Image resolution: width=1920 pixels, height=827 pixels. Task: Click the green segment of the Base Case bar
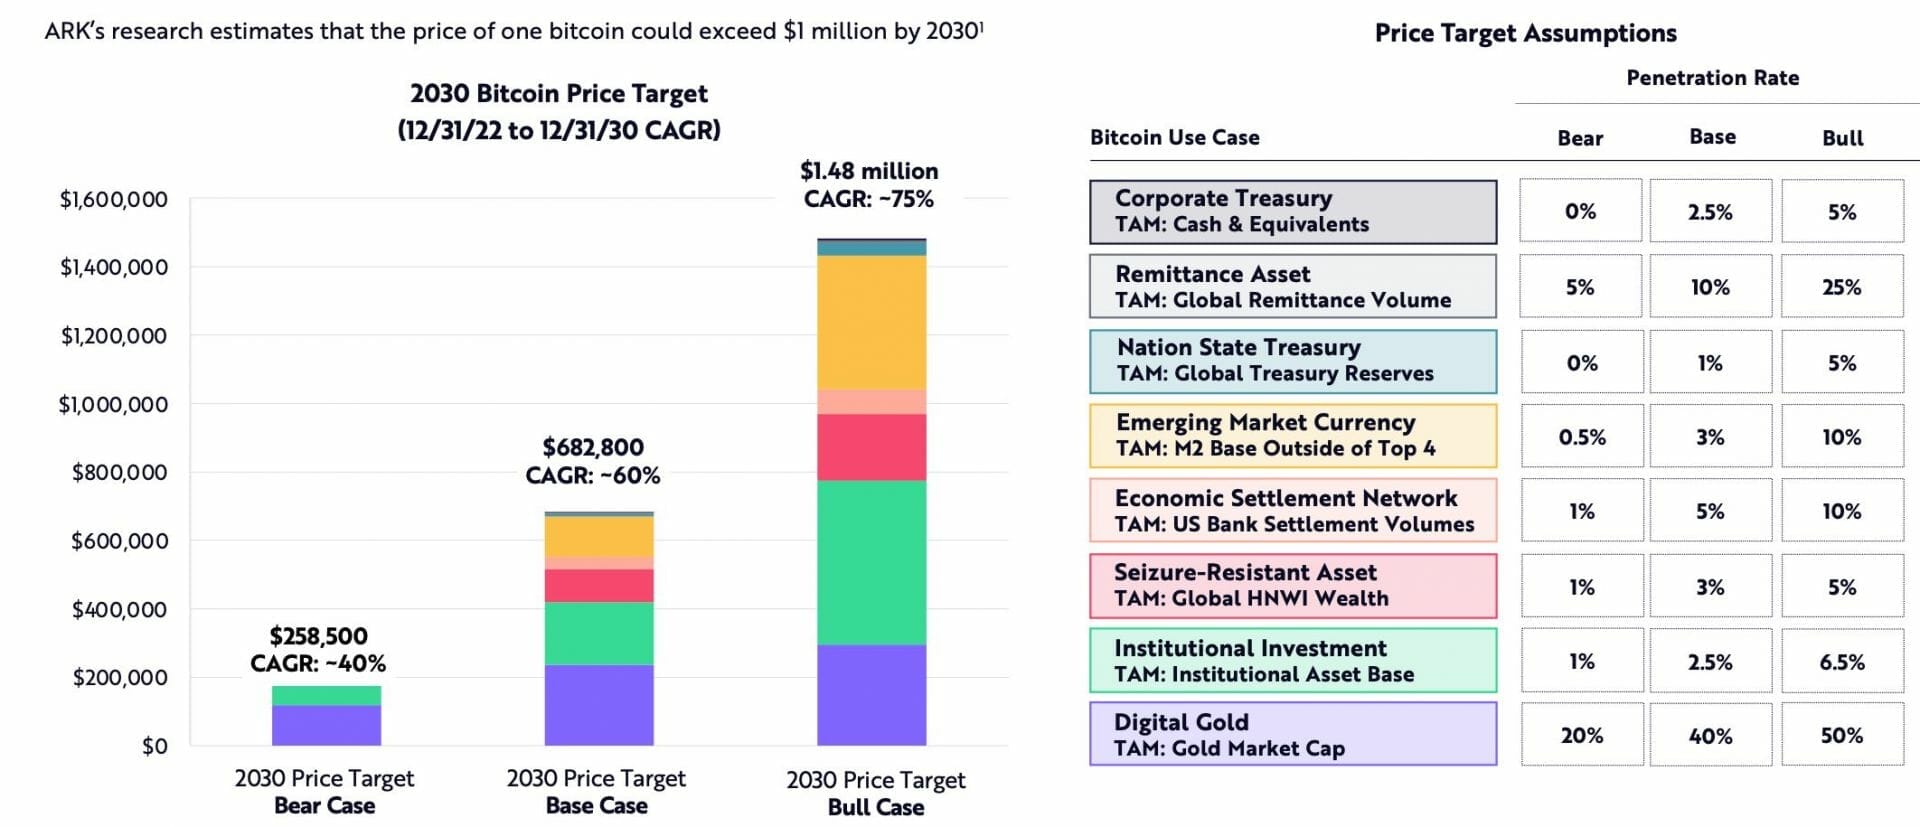tap(598, 633)
